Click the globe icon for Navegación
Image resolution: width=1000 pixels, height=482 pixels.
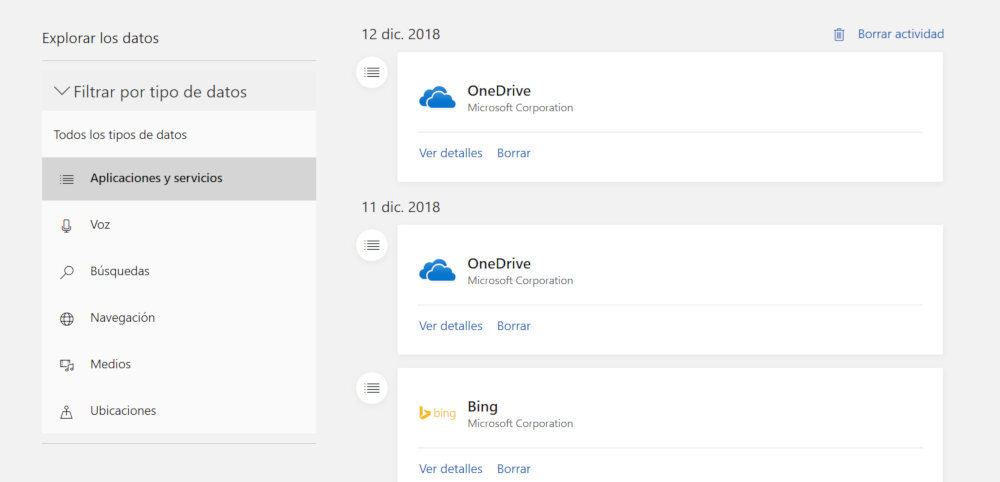point(67,319)
